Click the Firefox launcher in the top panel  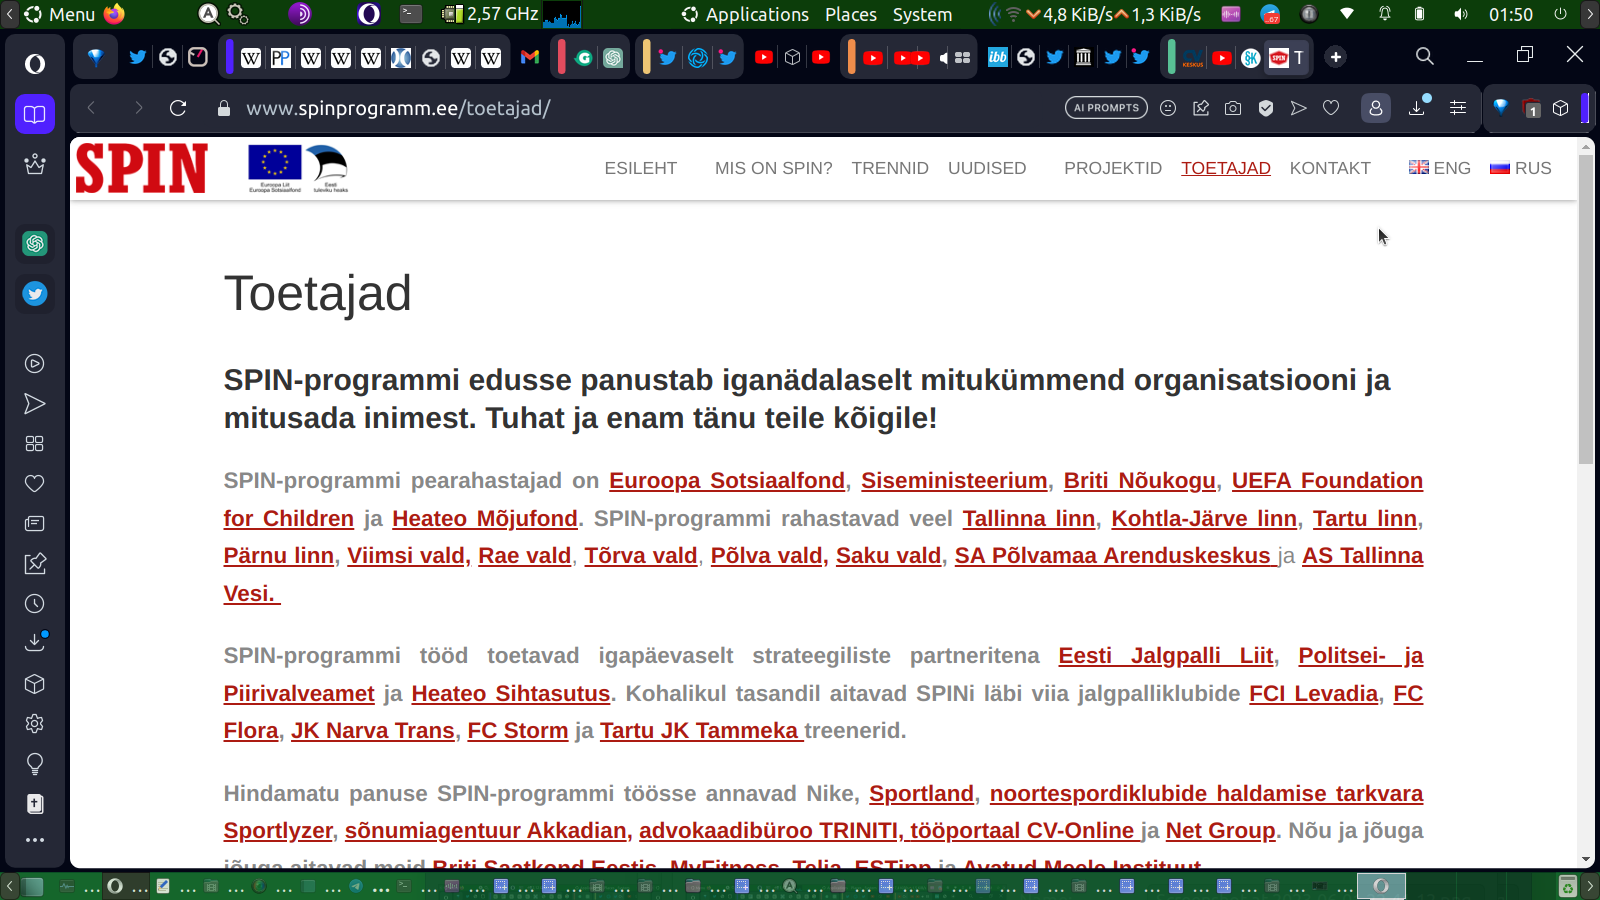pyautogui.click(x=115, y=14)
